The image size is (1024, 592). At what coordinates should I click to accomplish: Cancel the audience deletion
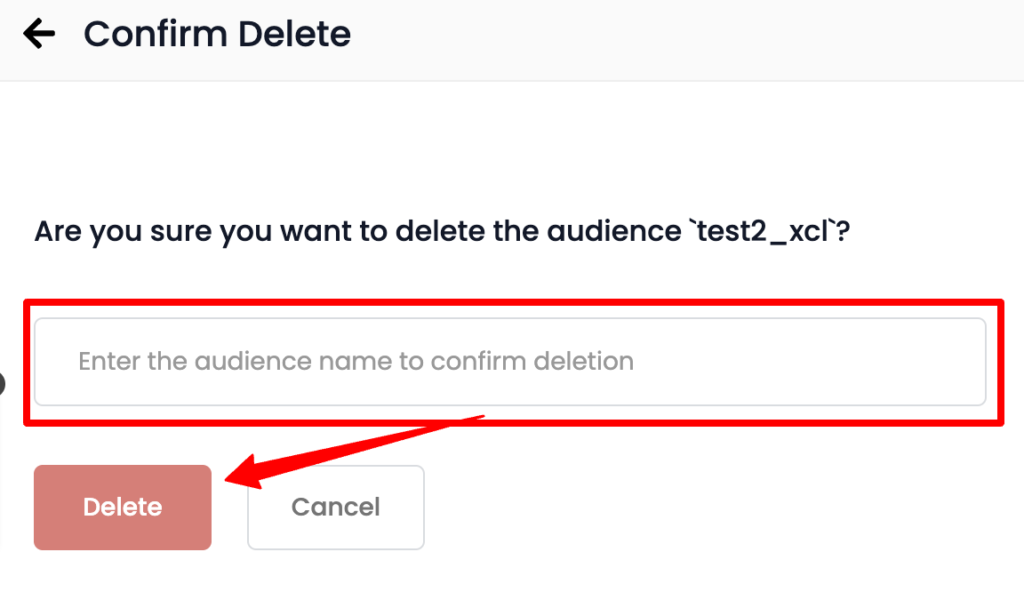point(335,507)
